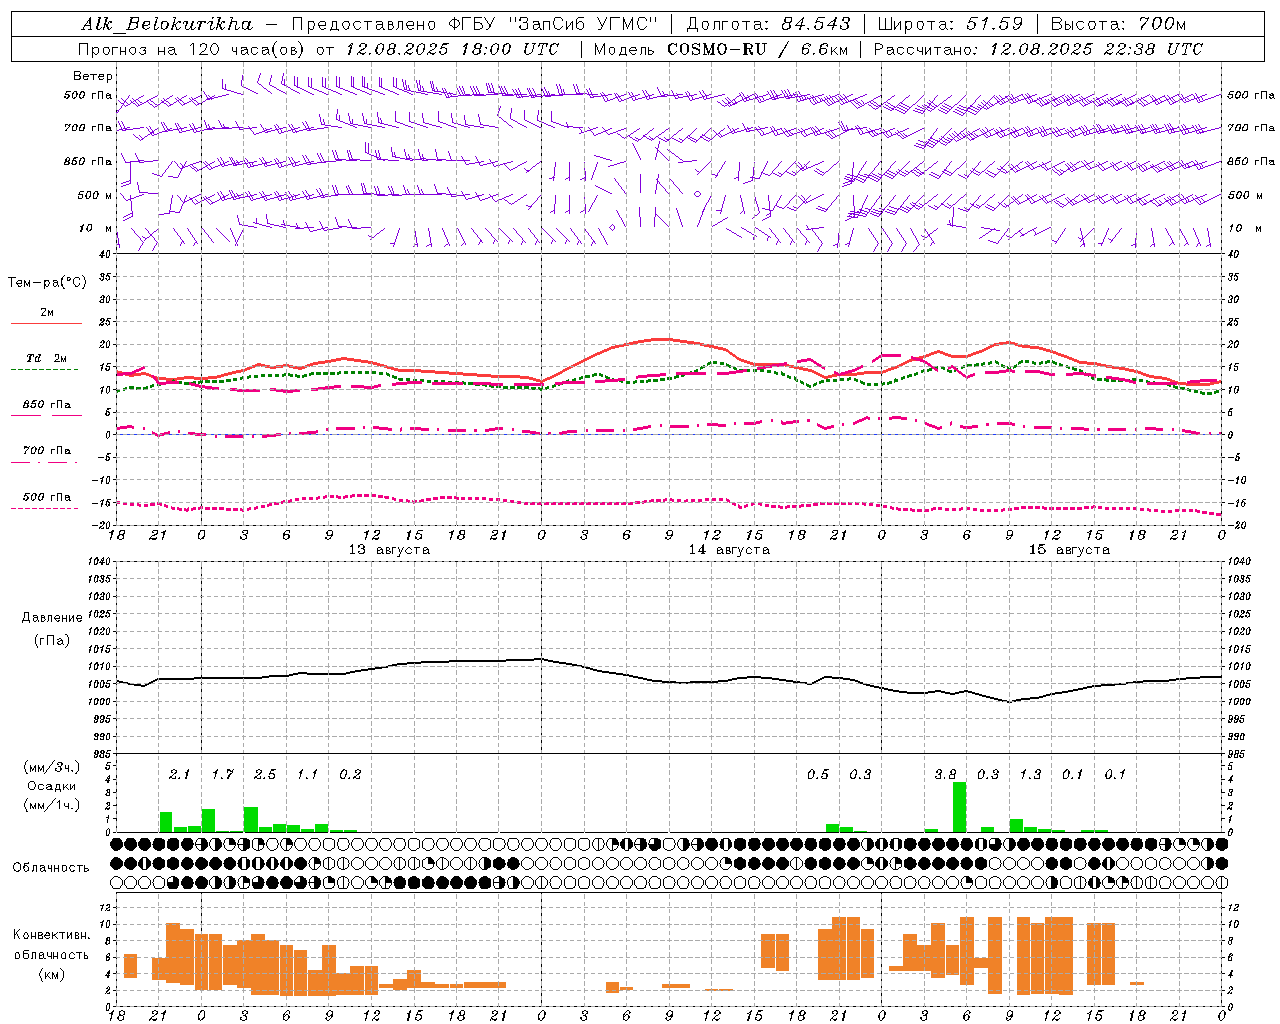The image size is (1280, 1024).
Task: Click the 14 августа date label
Action: (x=729, y=550)
